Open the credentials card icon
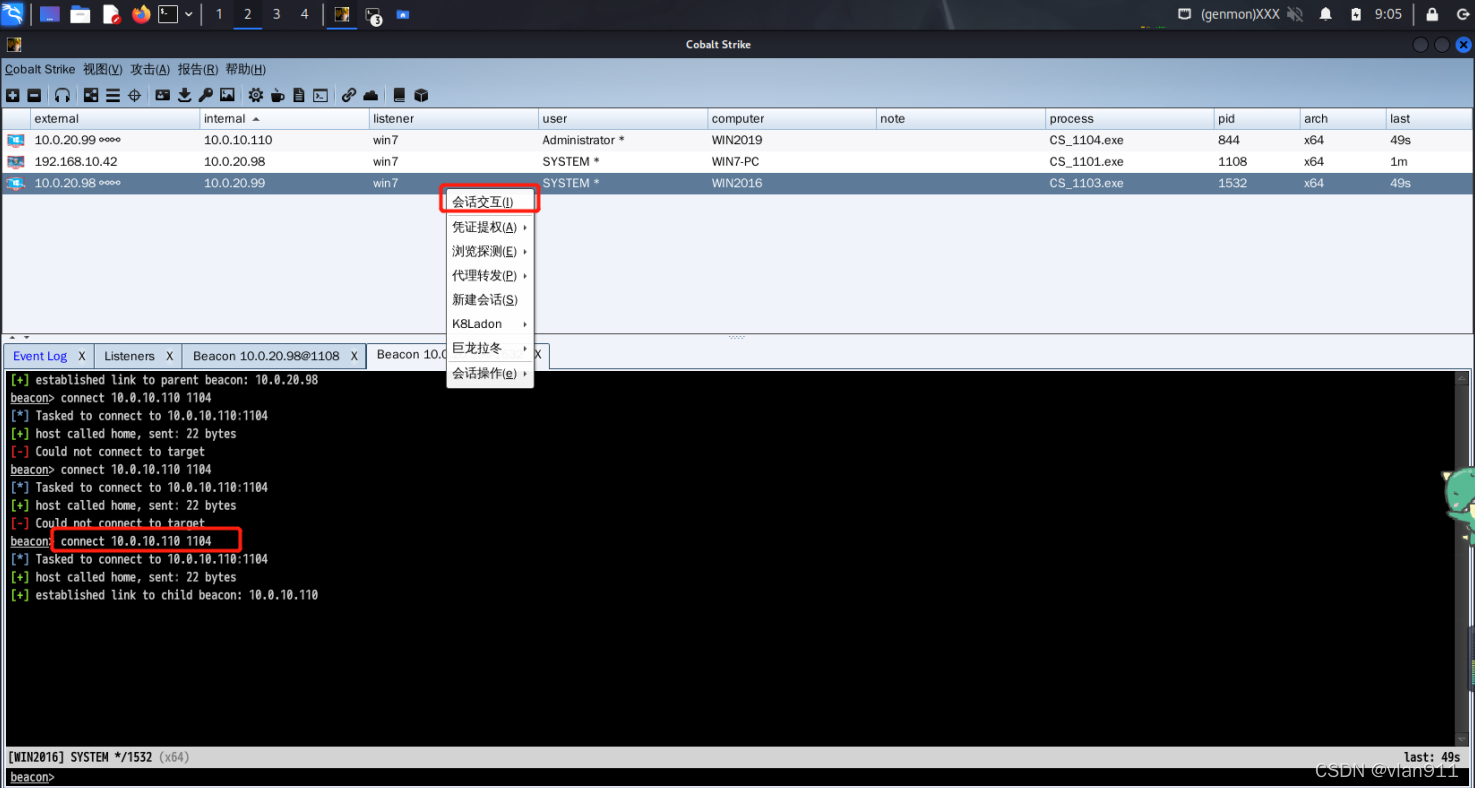This screenshot has width=1475, height=788. click(163, 95)
